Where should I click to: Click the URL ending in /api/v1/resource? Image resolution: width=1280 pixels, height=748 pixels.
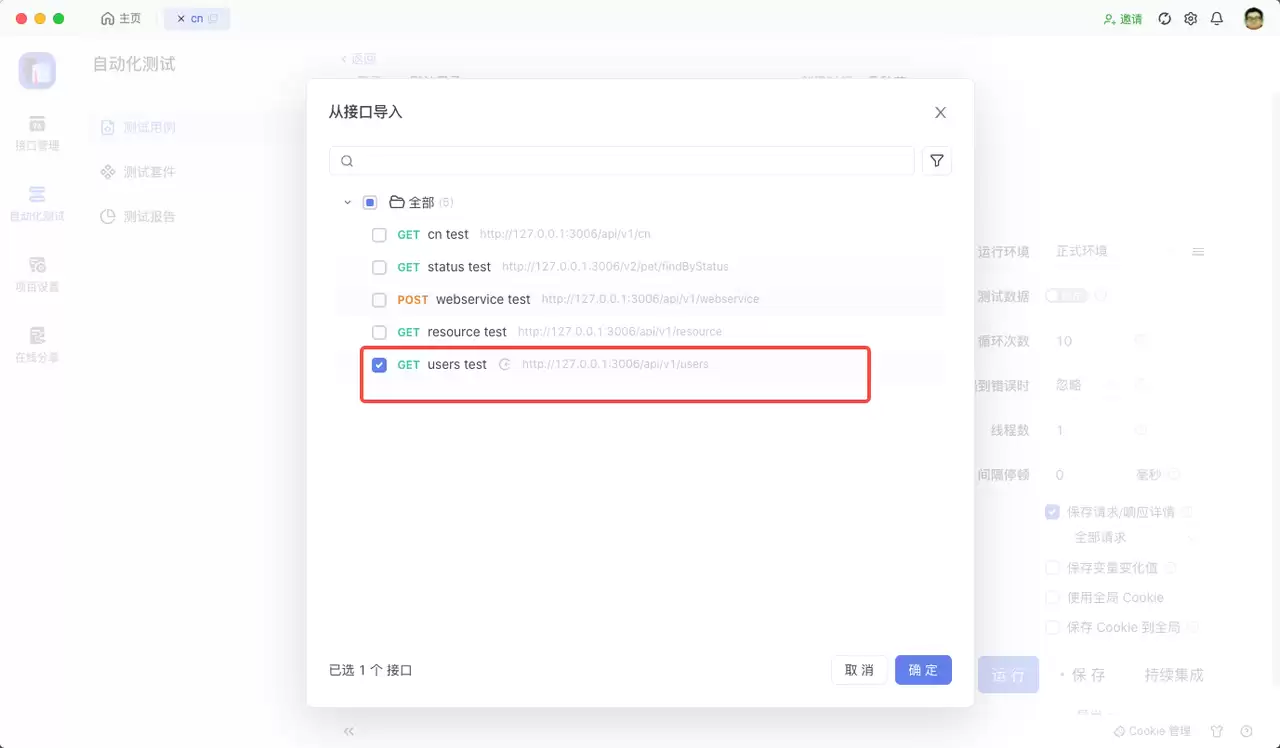coord(620,332)
